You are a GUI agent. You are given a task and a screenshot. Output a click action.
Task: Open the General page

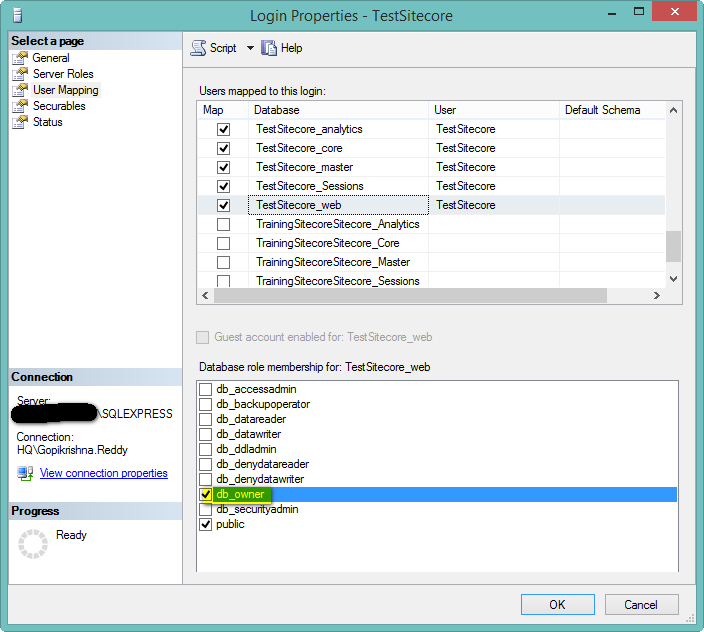coord(51,58)
